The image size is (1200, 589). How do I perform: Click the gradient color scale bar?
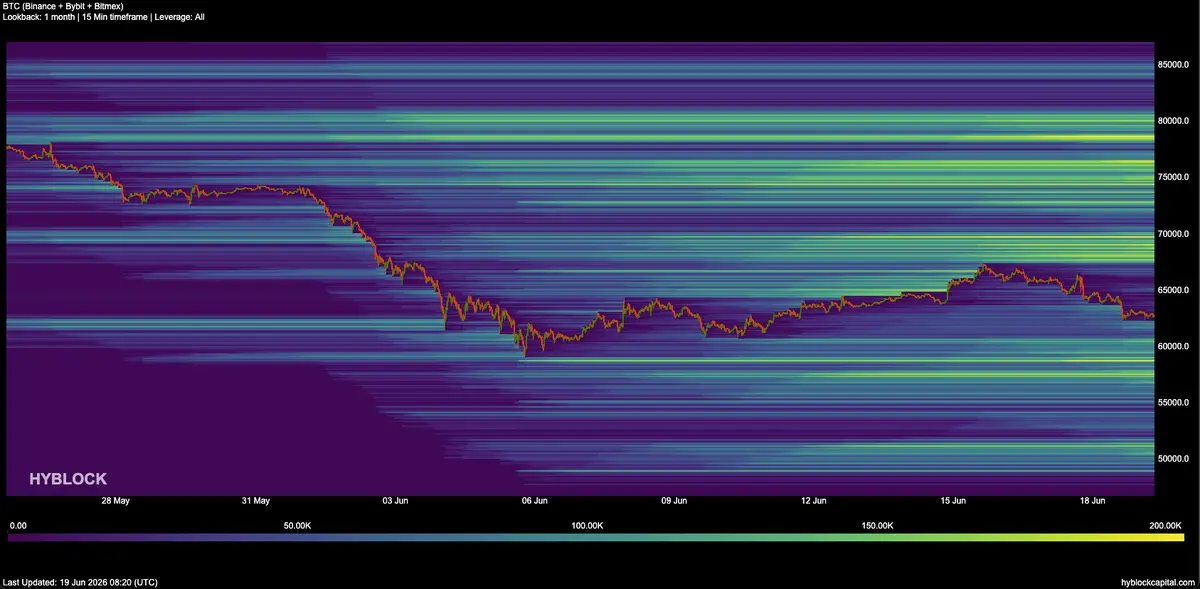click(595, 538)
